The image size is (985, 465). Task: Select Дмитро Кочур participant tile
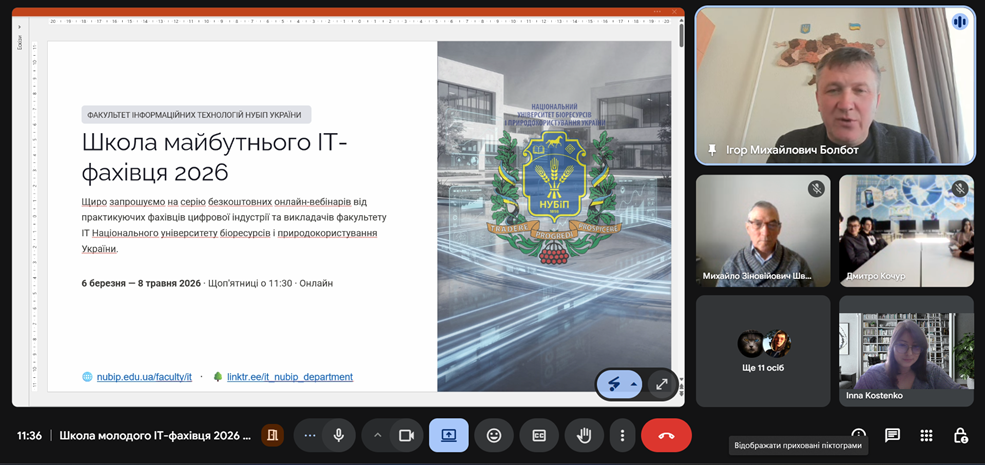click(x=906, y=231)
